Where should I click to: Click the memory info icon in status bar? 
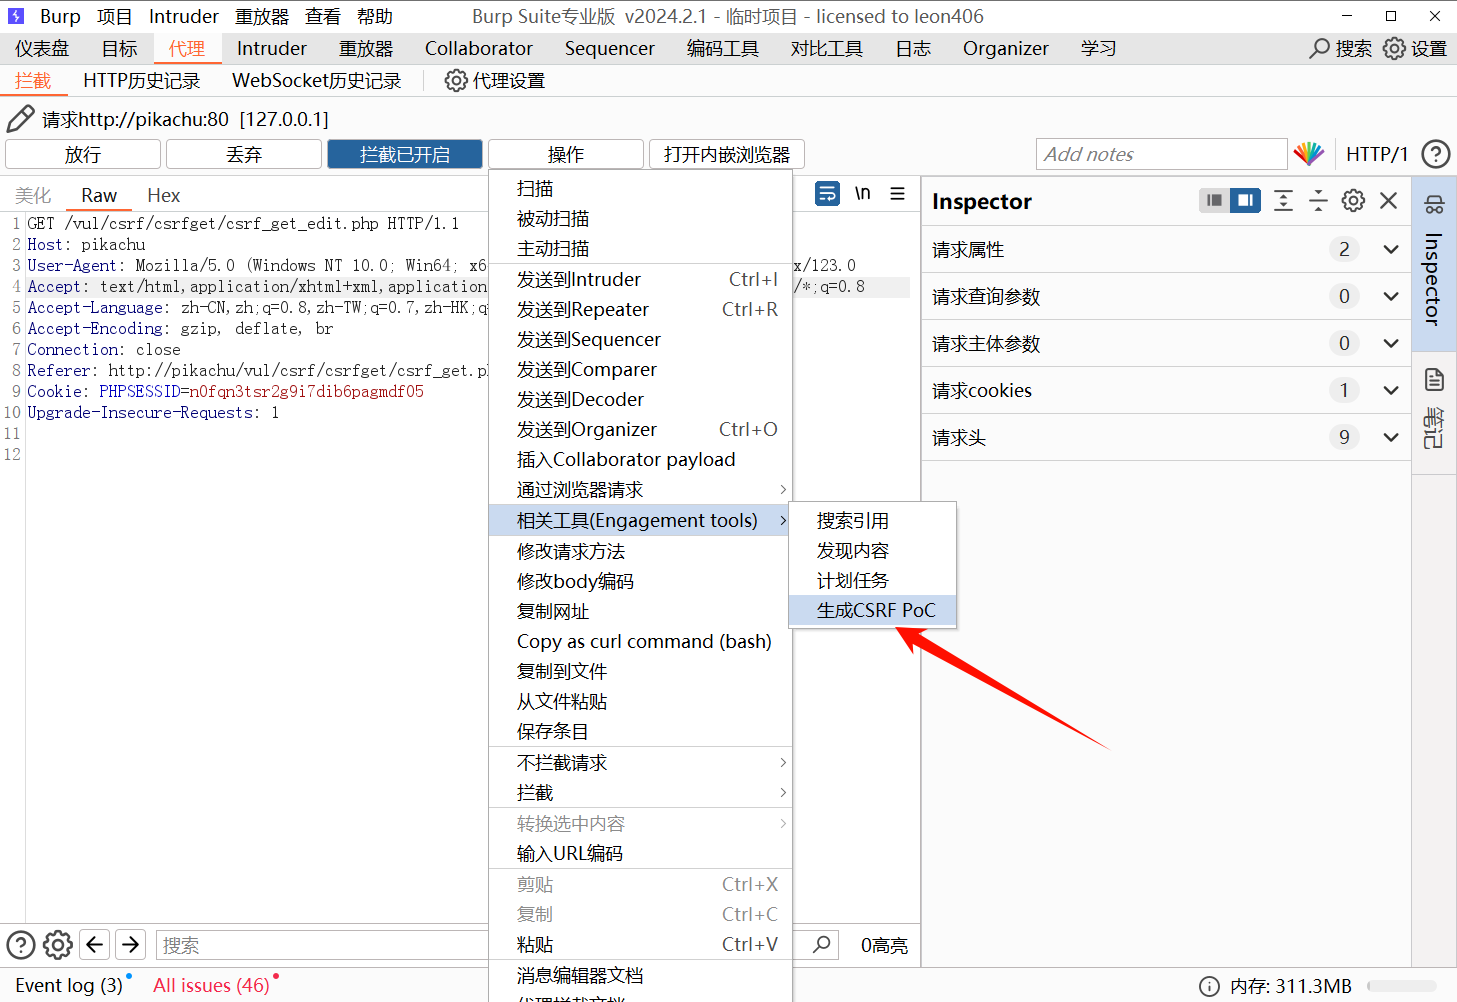point(1209,986)
